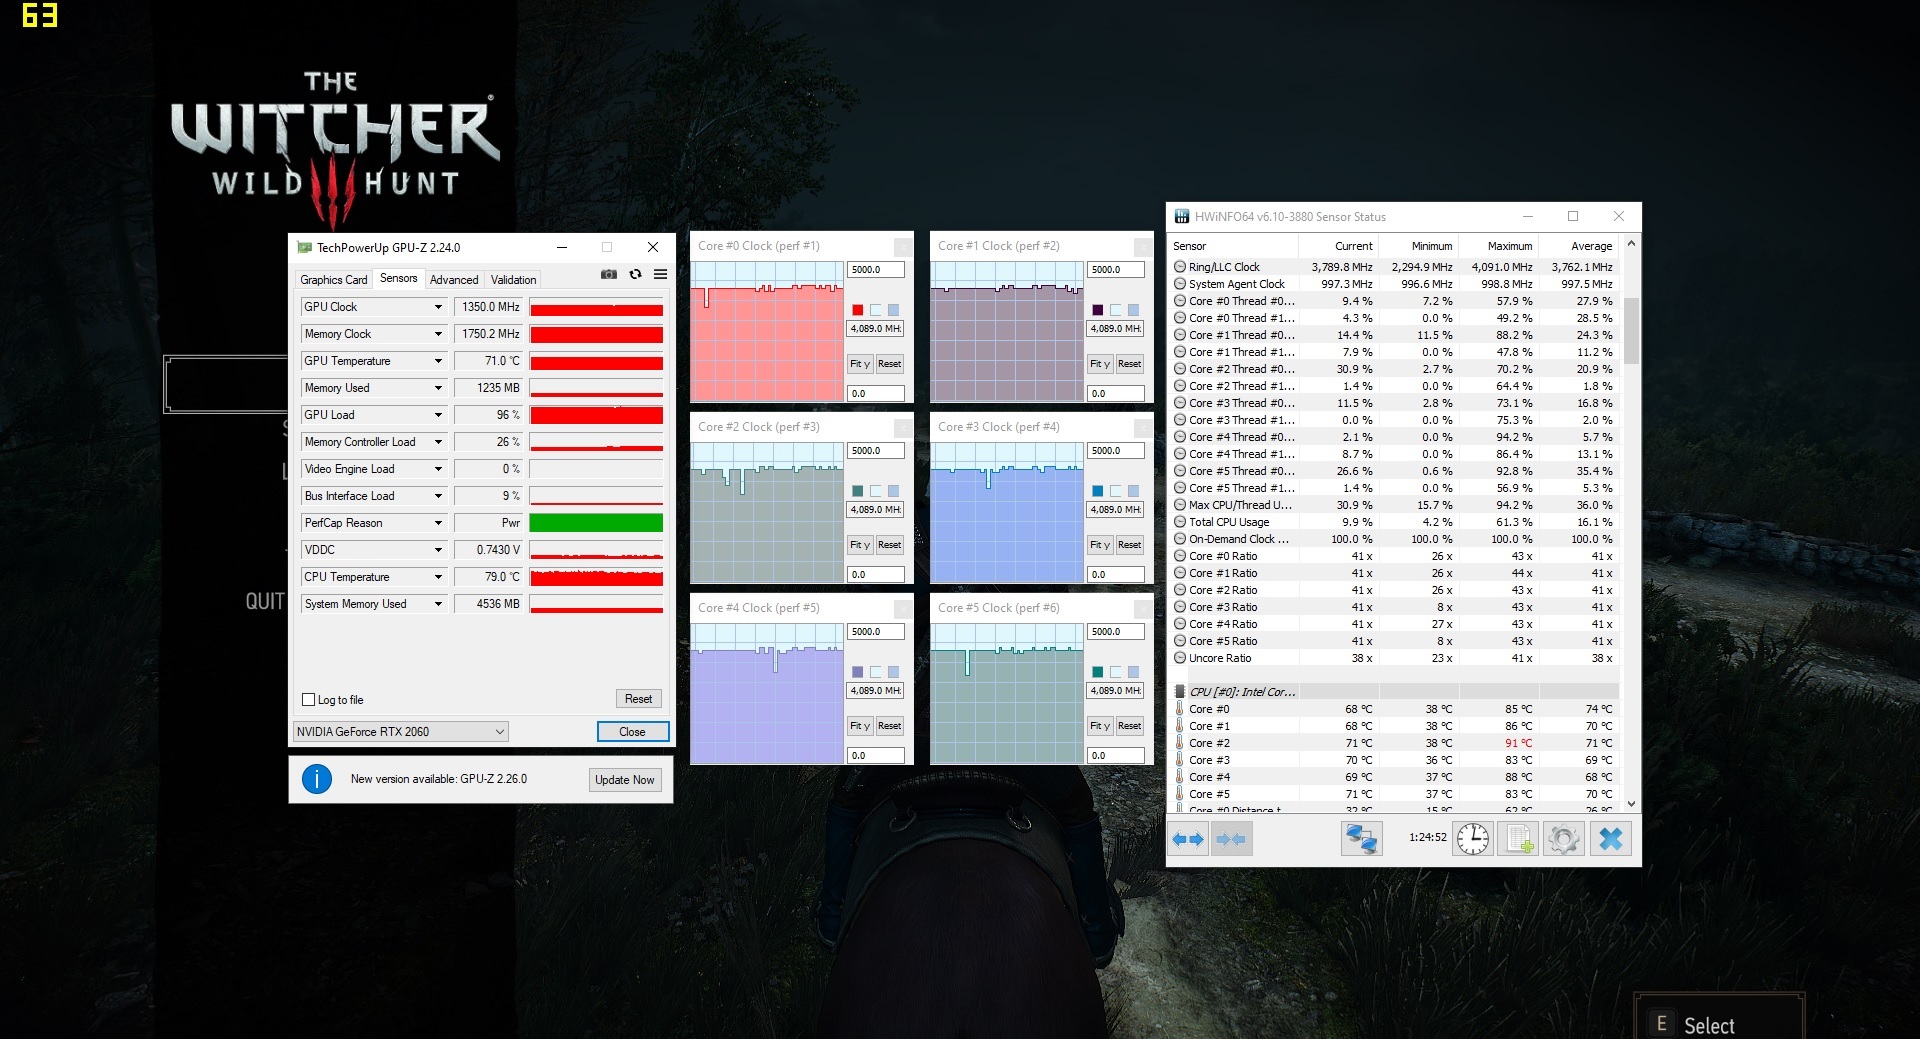This screenshot has width=1920, height=1039.
Task: Open the GPU Temperature sensor dropdown
Action: (438, 361)
